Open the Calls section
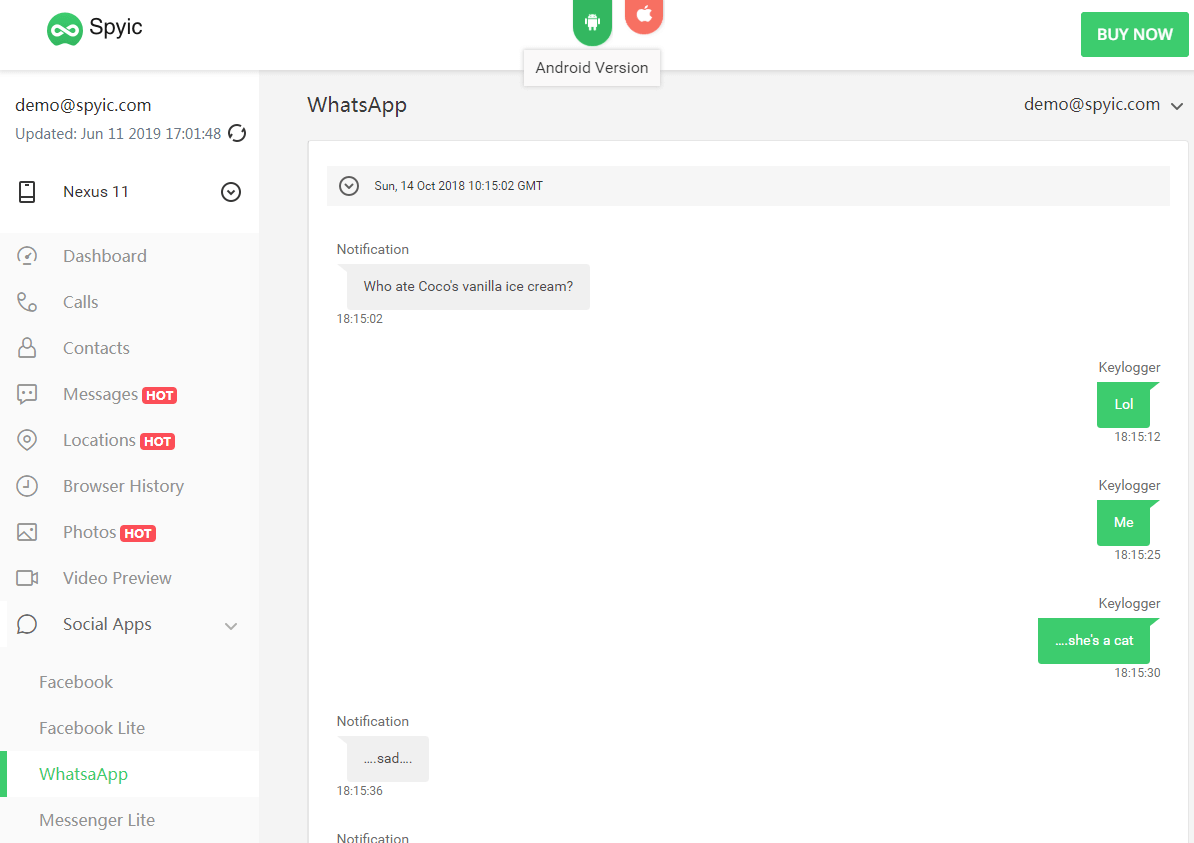Viewport: 1194px width, 843px height. click(x=80, y=302)
